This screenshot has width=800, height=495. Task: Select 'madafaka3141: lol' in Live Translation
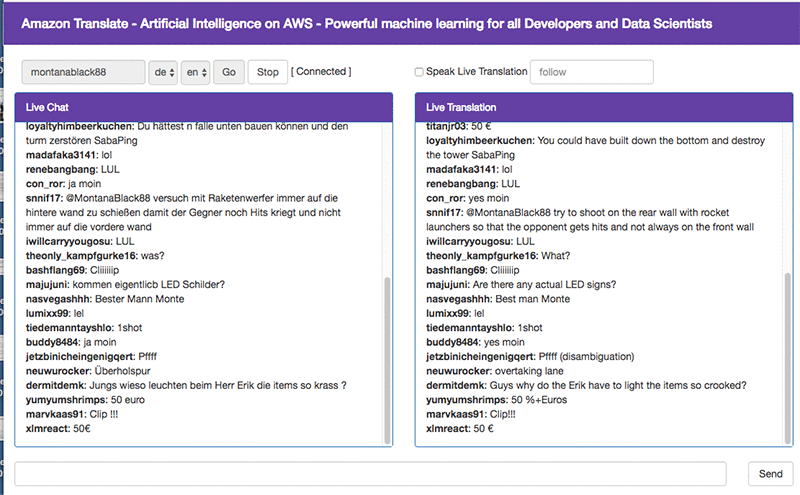pyautogui.click(x=469, y=169)
